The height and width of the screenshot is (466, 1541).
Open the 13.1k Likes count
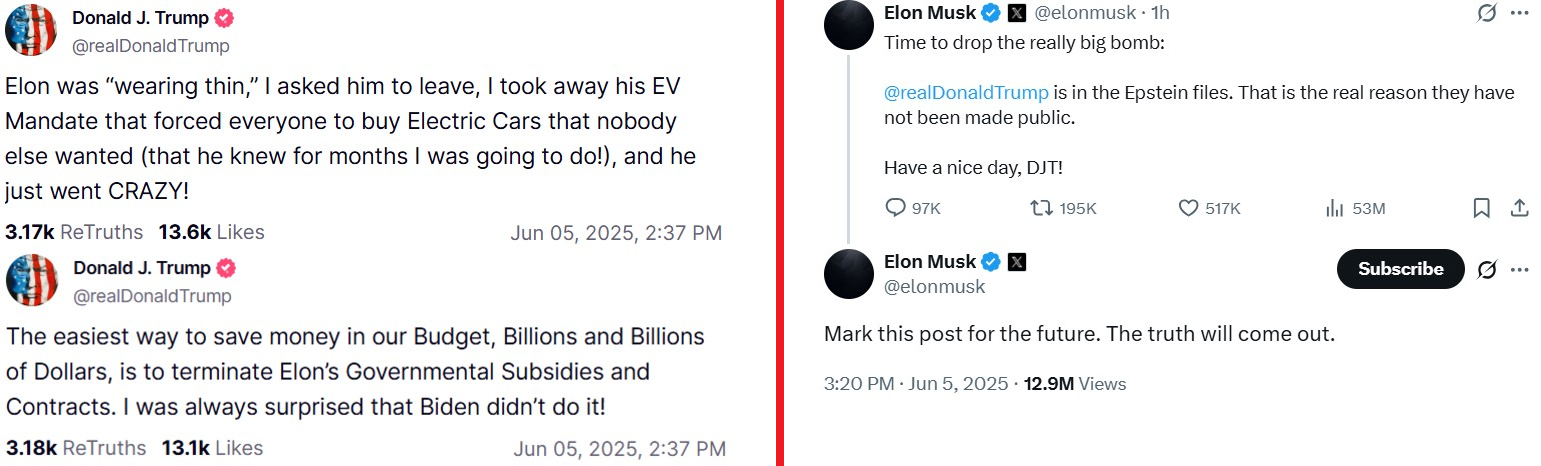click(x=214, y=448)
